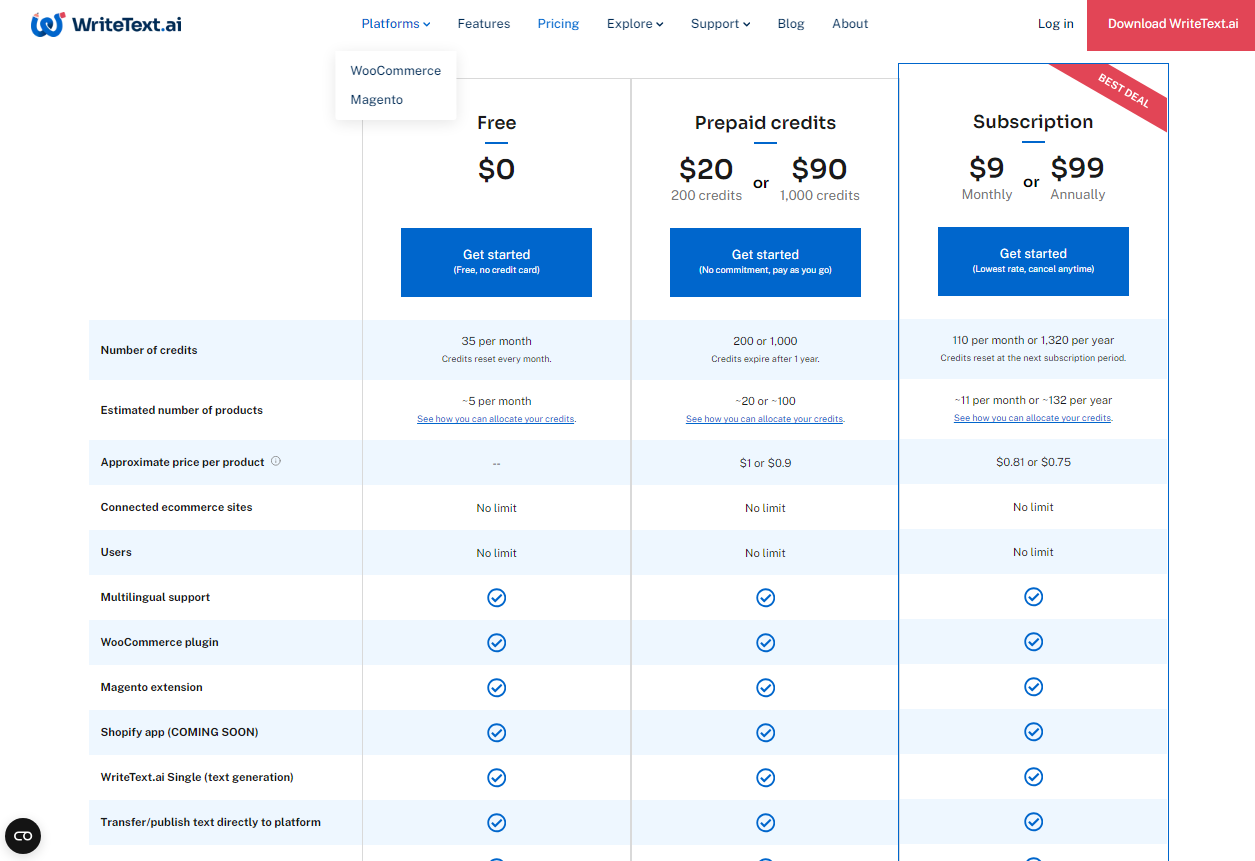Open credit allocation link in Prepaid credits column
This screenshot has width=1255, height=861.
(765, 420)
